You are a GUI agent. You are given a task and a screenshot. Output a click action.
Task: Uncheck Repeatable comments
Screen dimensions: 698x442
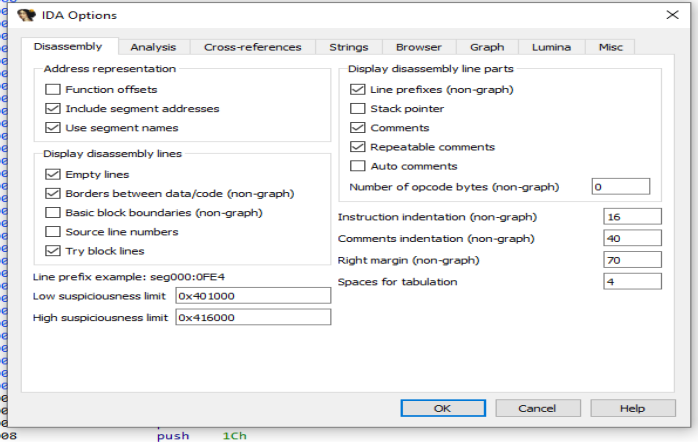click(x=357, y=147)
